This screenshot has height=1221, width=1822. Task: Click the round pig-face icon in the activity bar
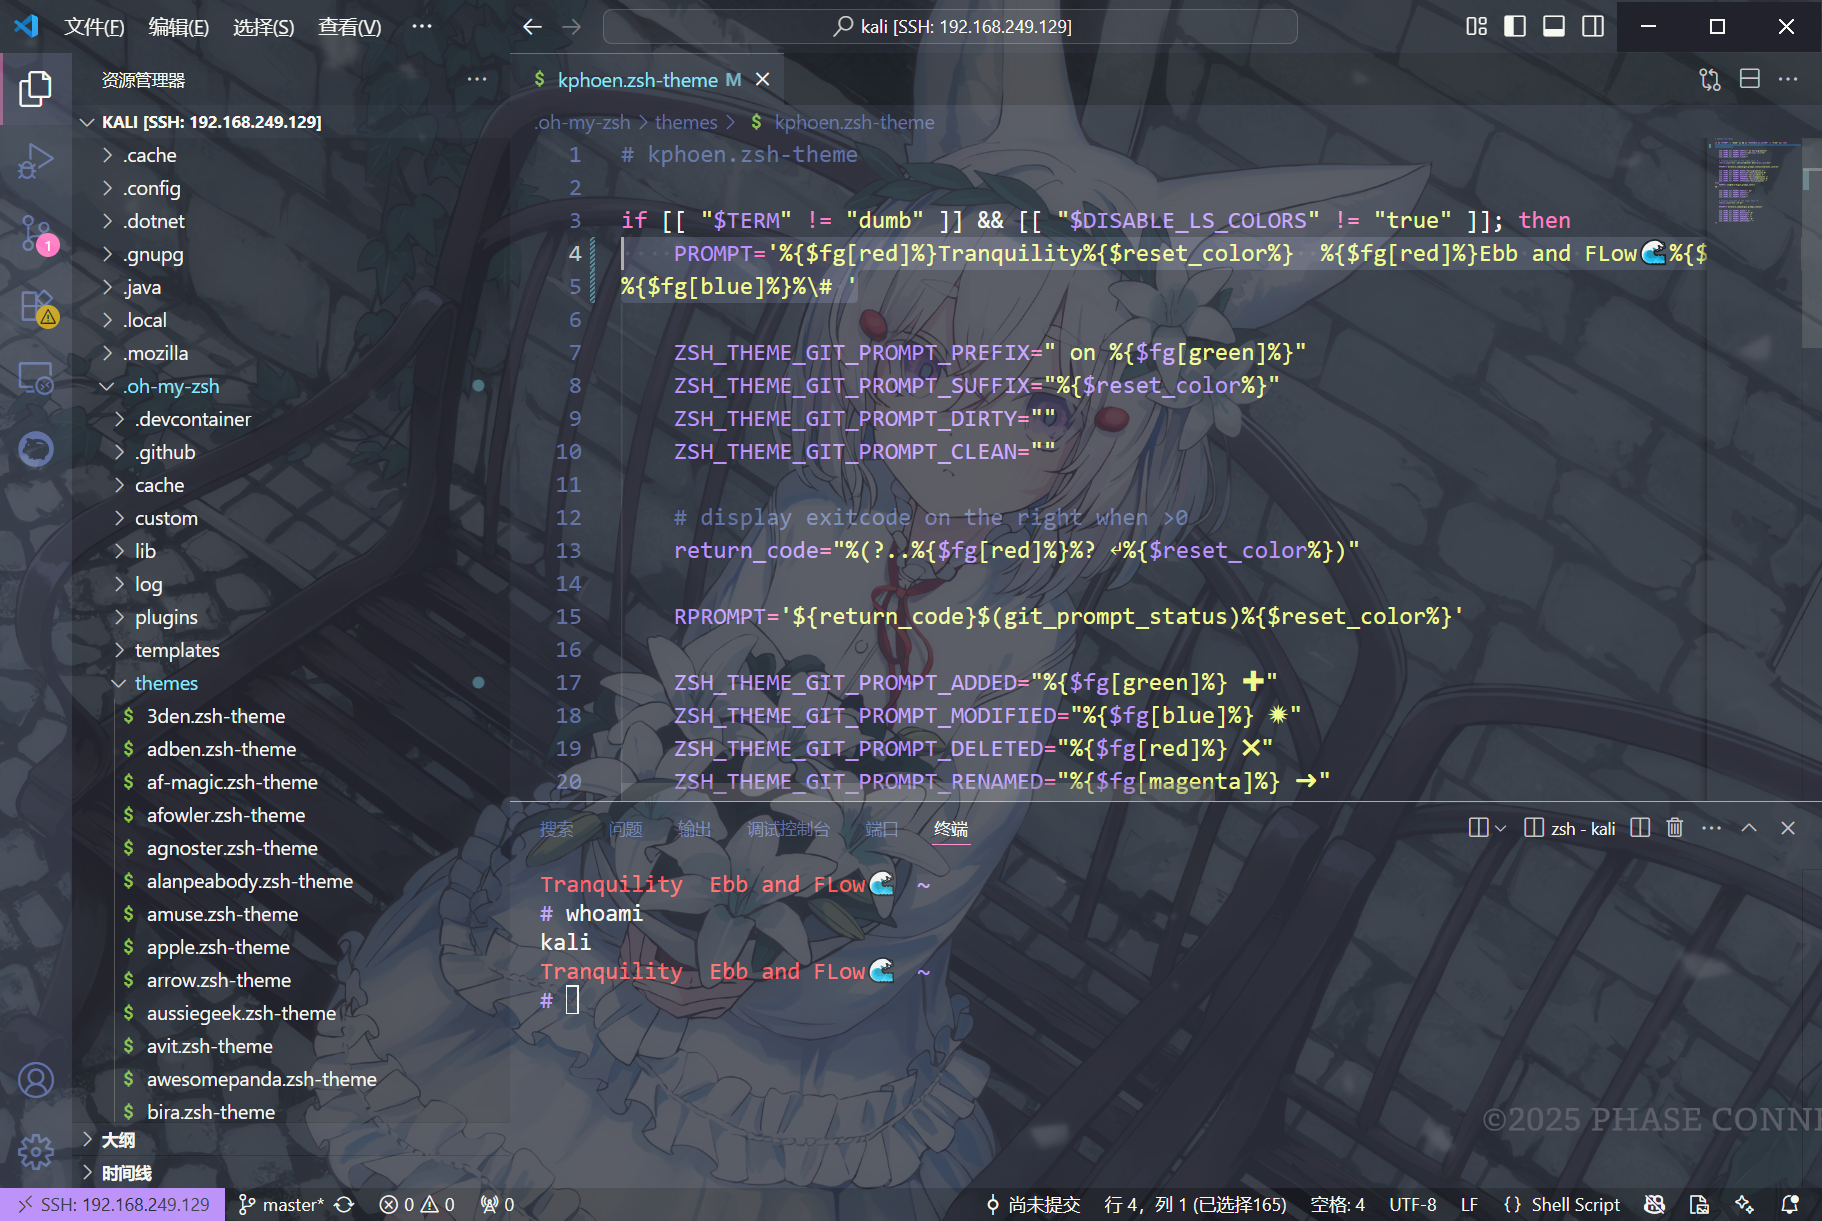click(35, 449)
